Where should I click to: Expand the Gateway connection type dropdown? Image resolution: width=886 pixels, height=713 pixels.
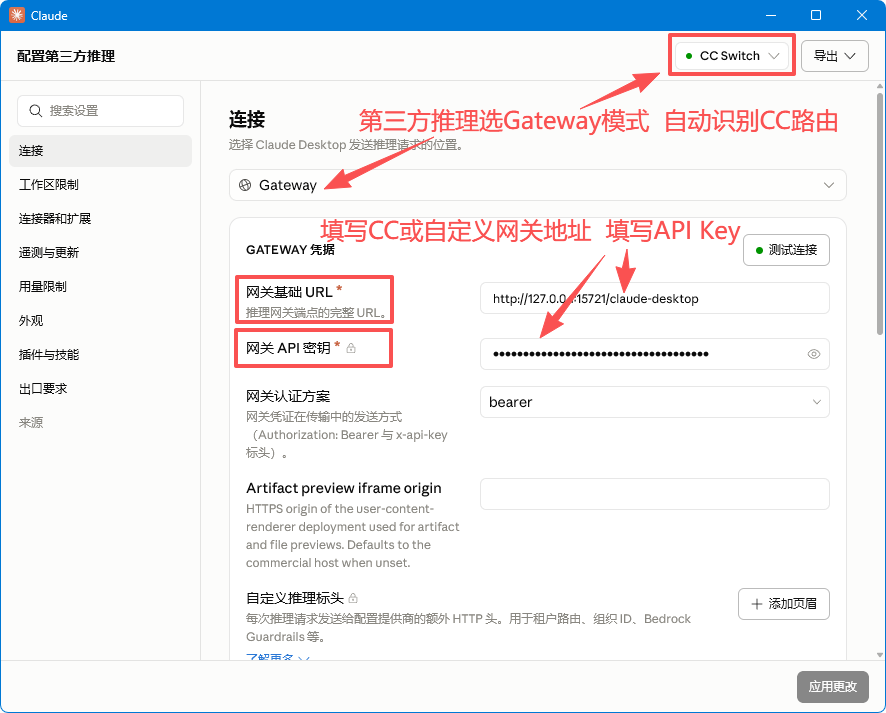[537, 185]
